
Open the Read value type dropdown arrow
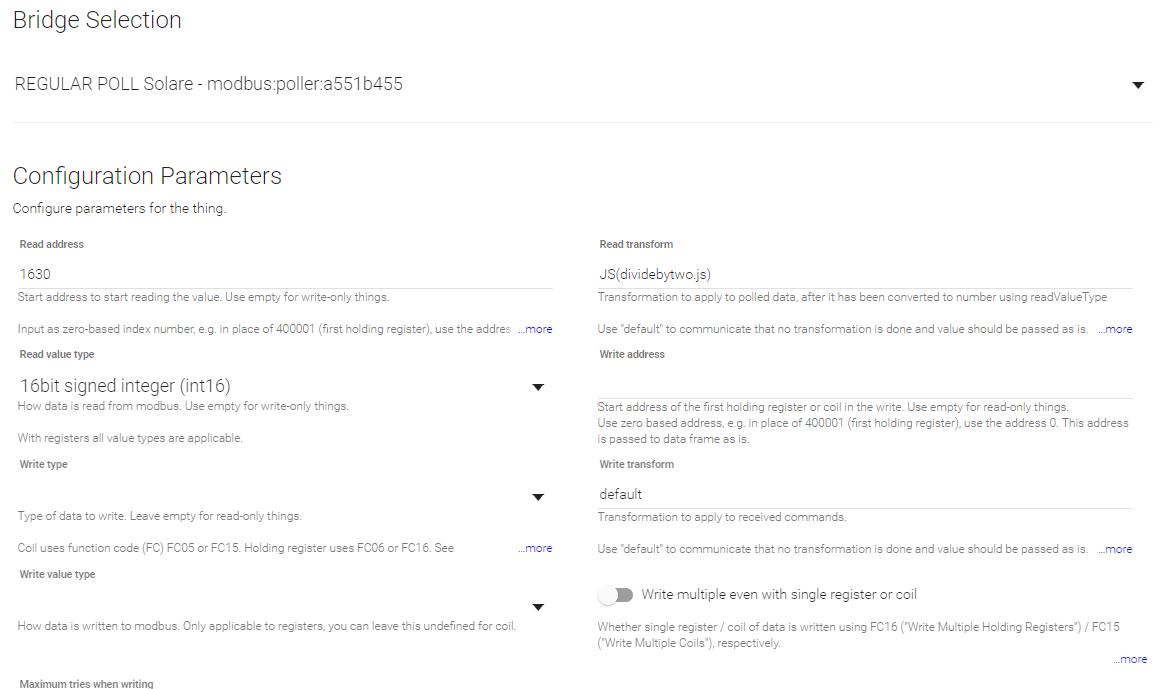pyautogui.click(x=538, y=387)
